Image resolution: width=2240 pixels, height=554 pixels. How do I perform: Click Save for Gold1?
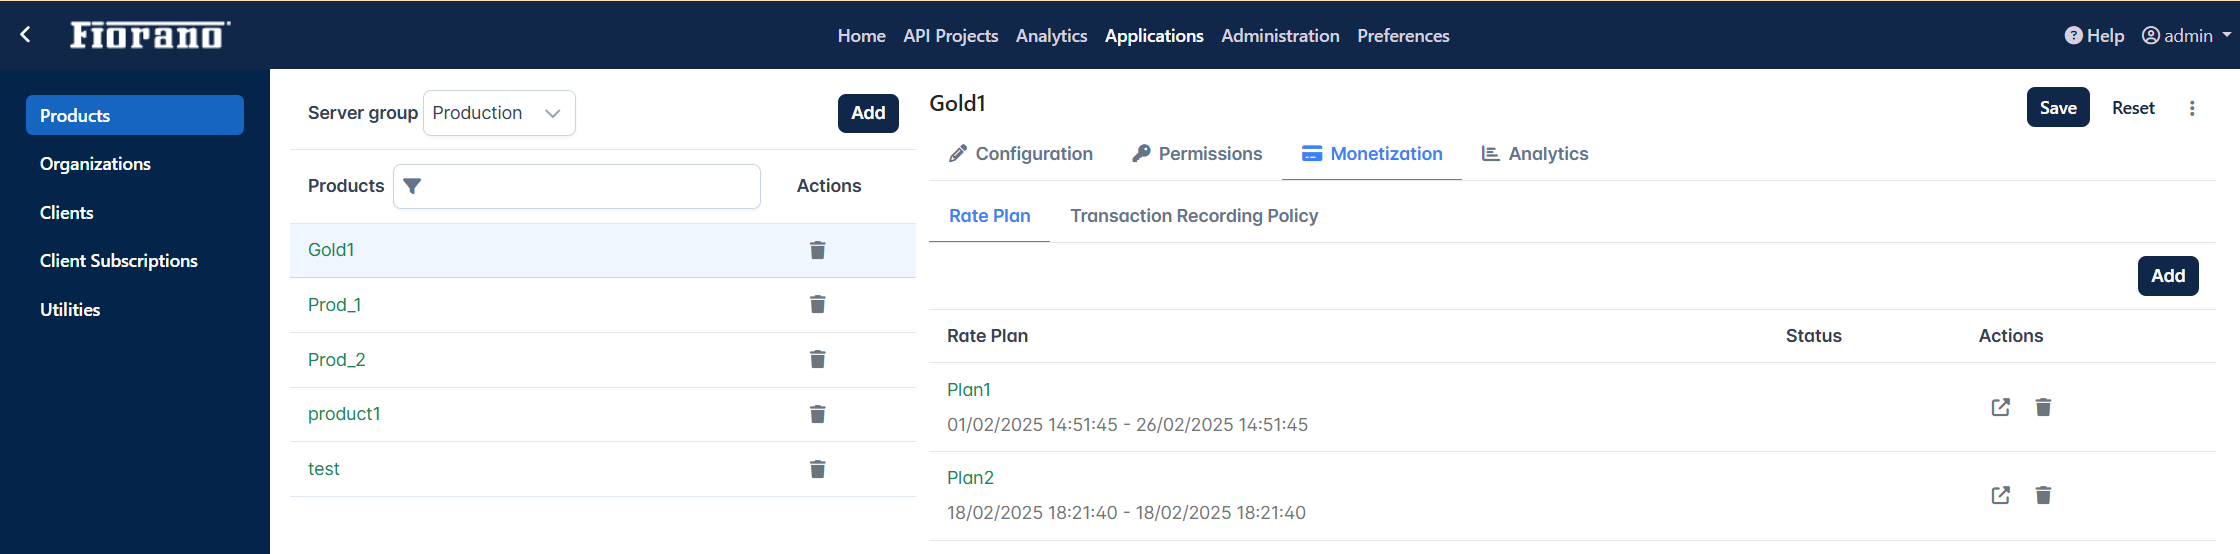pyautogui.click(x=2058, y=108)
